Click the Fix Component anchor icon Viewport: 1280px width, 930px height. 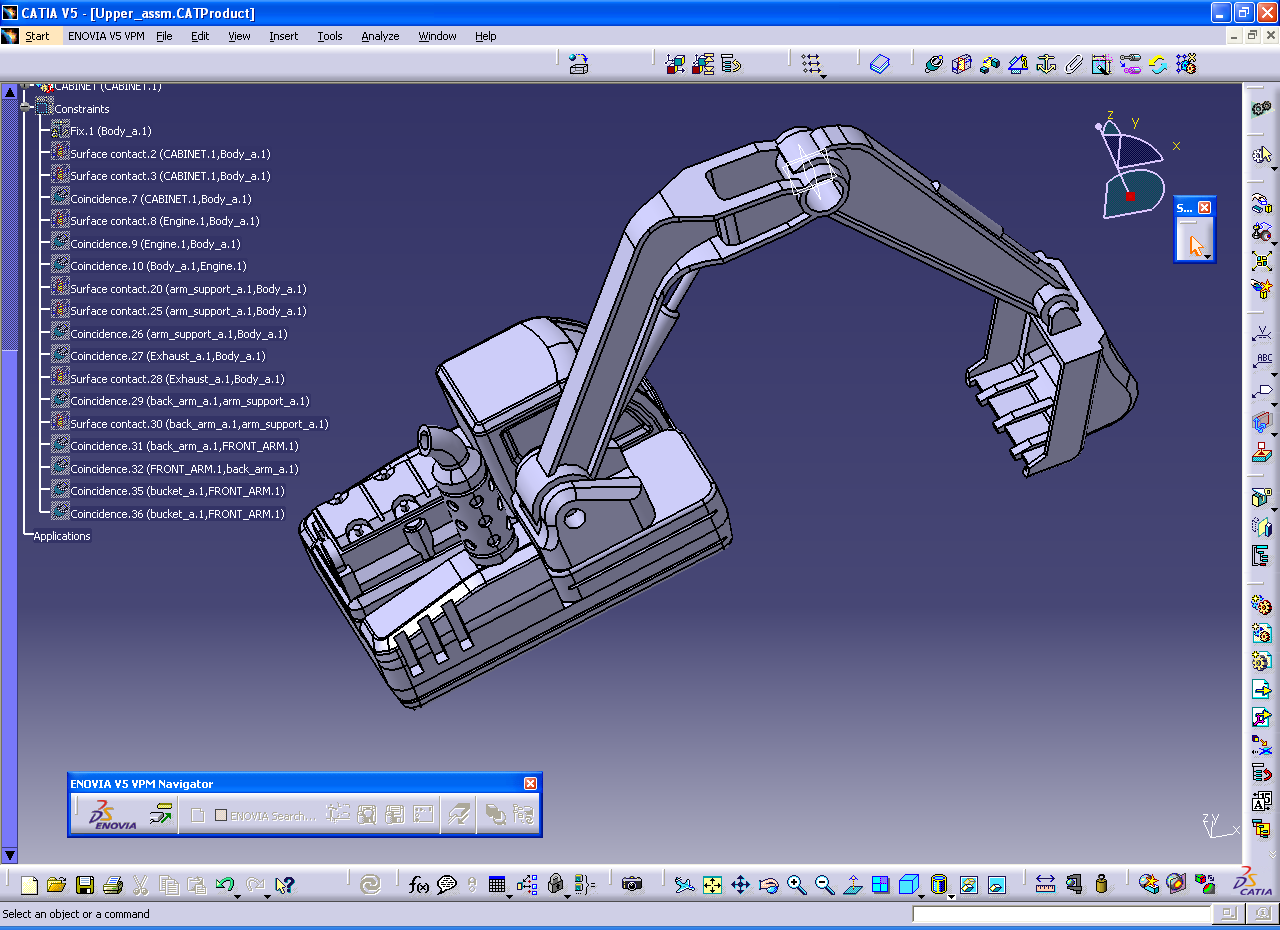(x=1046, y=64)
